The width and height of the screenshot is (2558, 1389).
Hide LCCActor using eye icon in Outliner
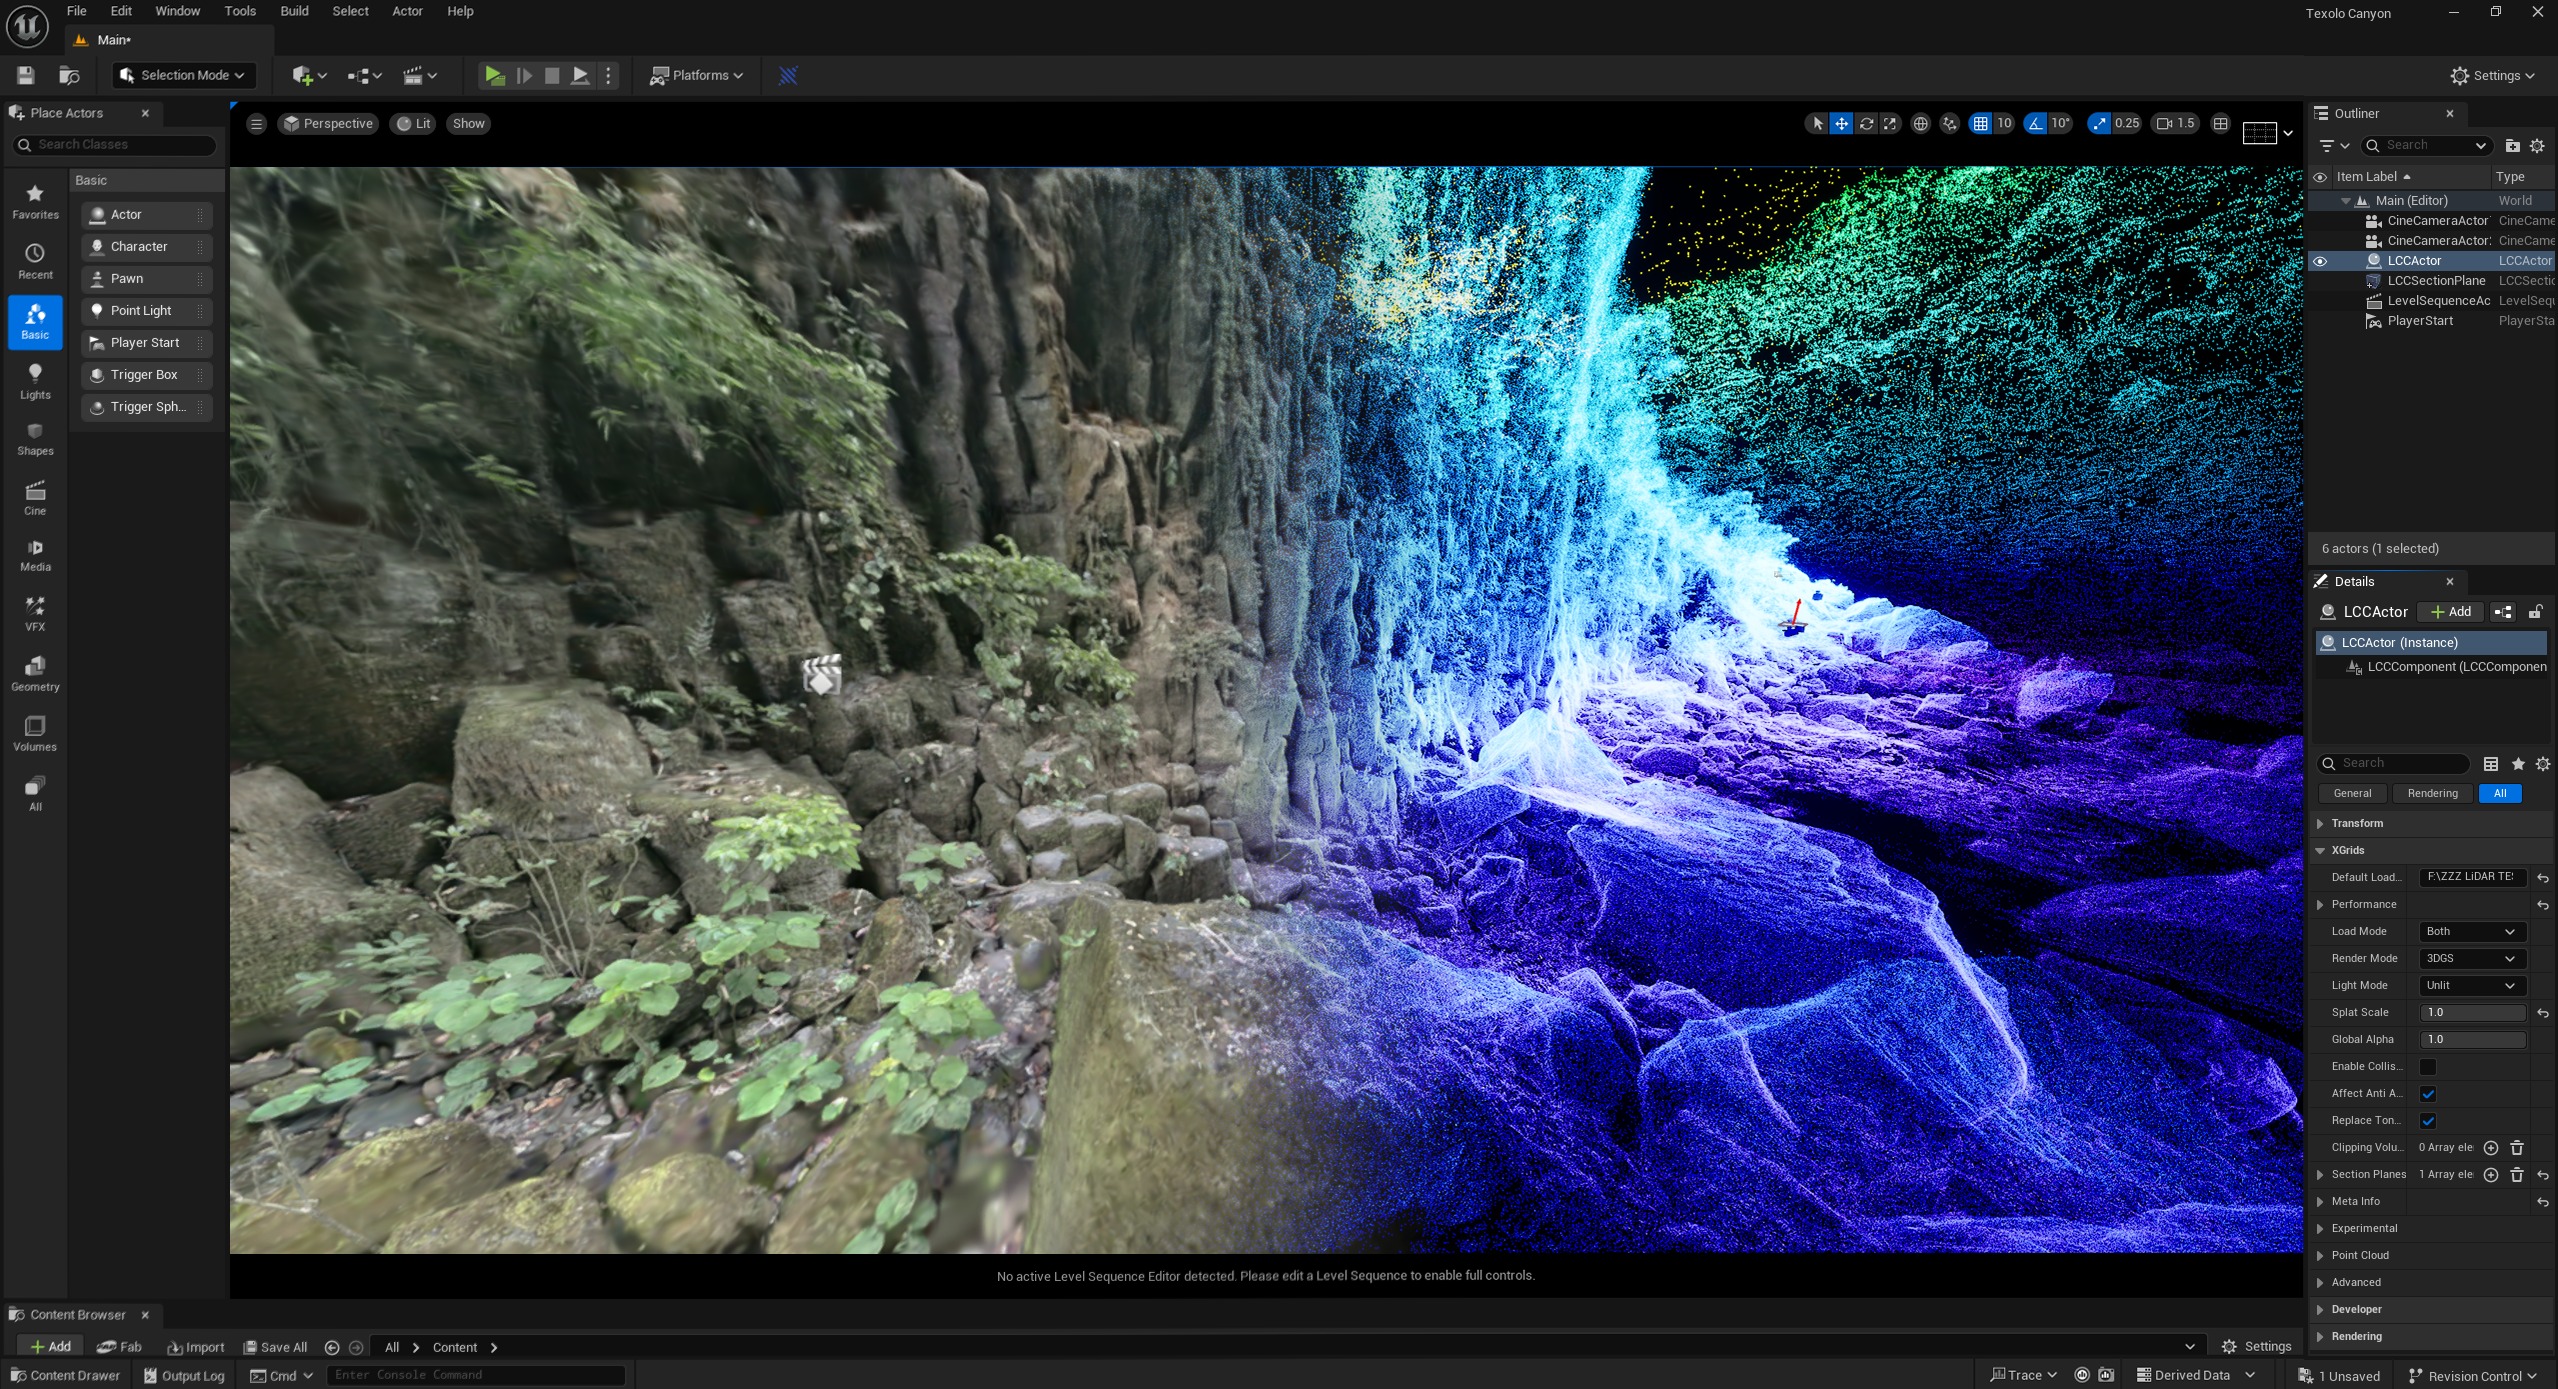pos(2320,261)
